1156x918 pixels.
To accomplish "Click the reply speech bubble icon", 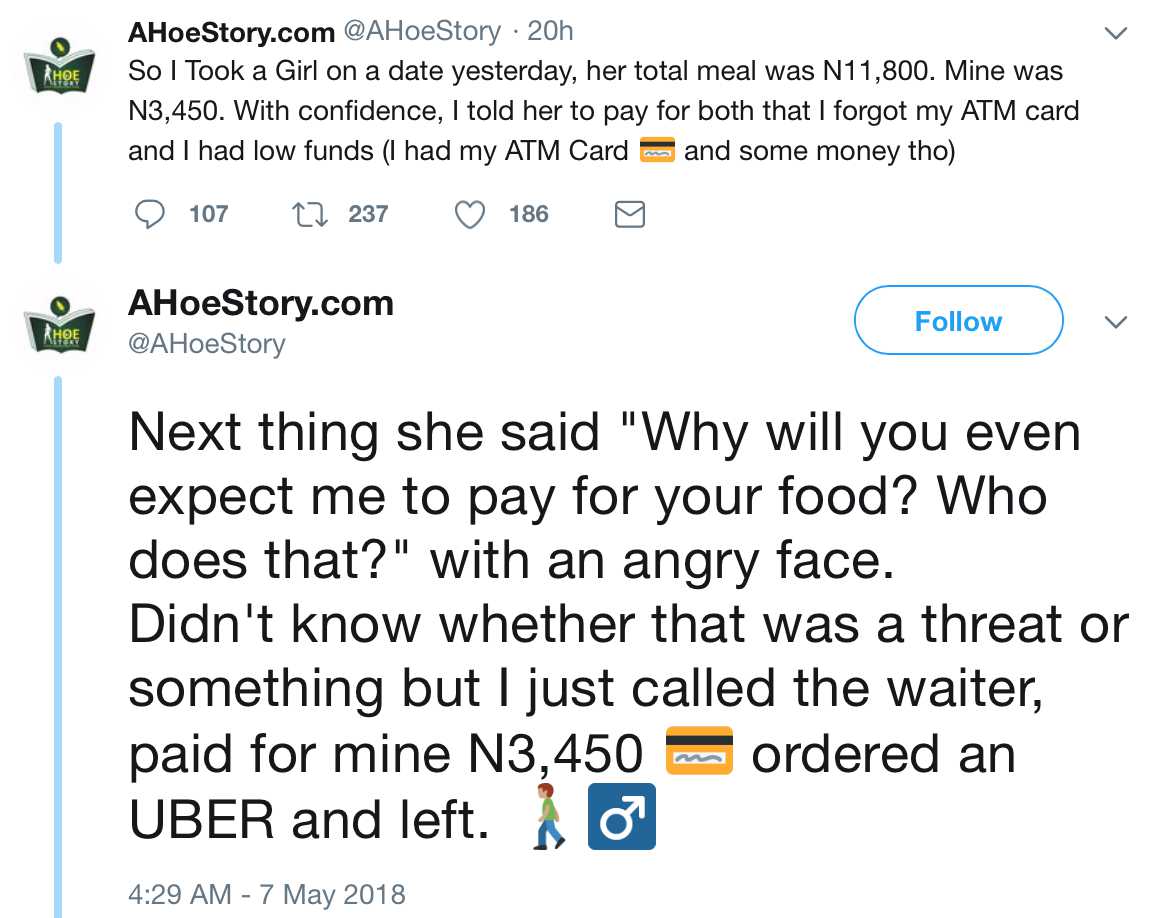I will [x=149, y=214].
